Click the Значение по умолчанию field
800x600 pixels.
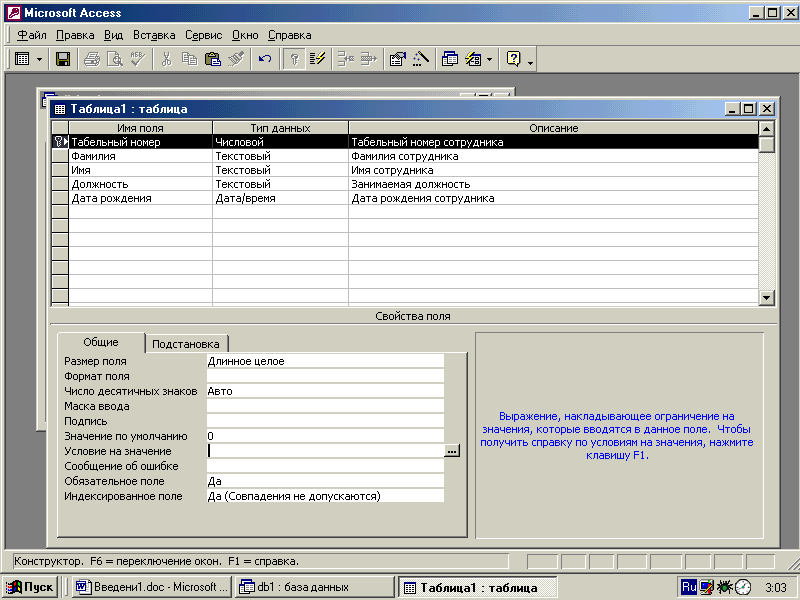pos(325,436)
